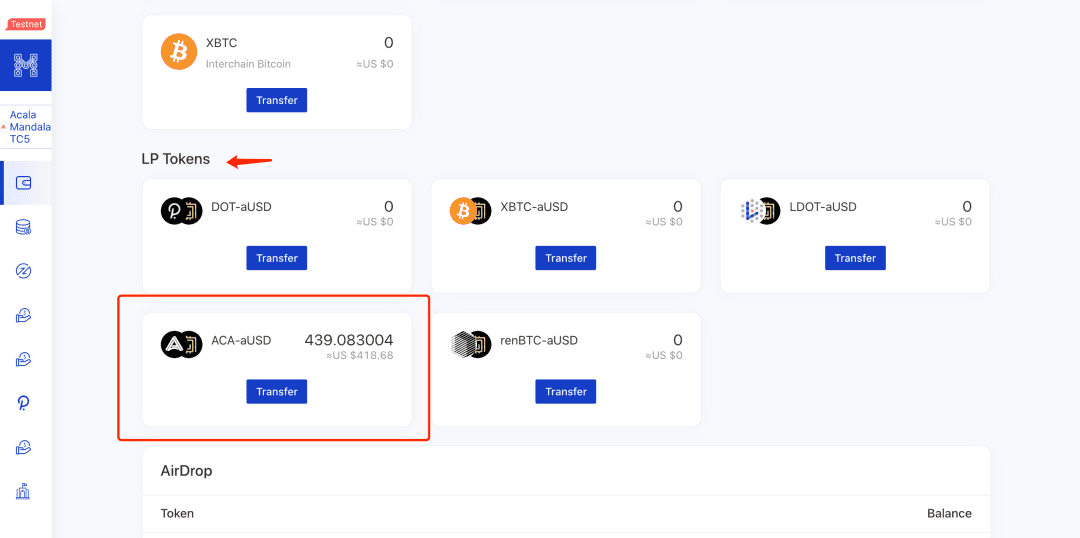Click the Acala logo in the sidebar

pyautogui.click(x=25, y=65)
